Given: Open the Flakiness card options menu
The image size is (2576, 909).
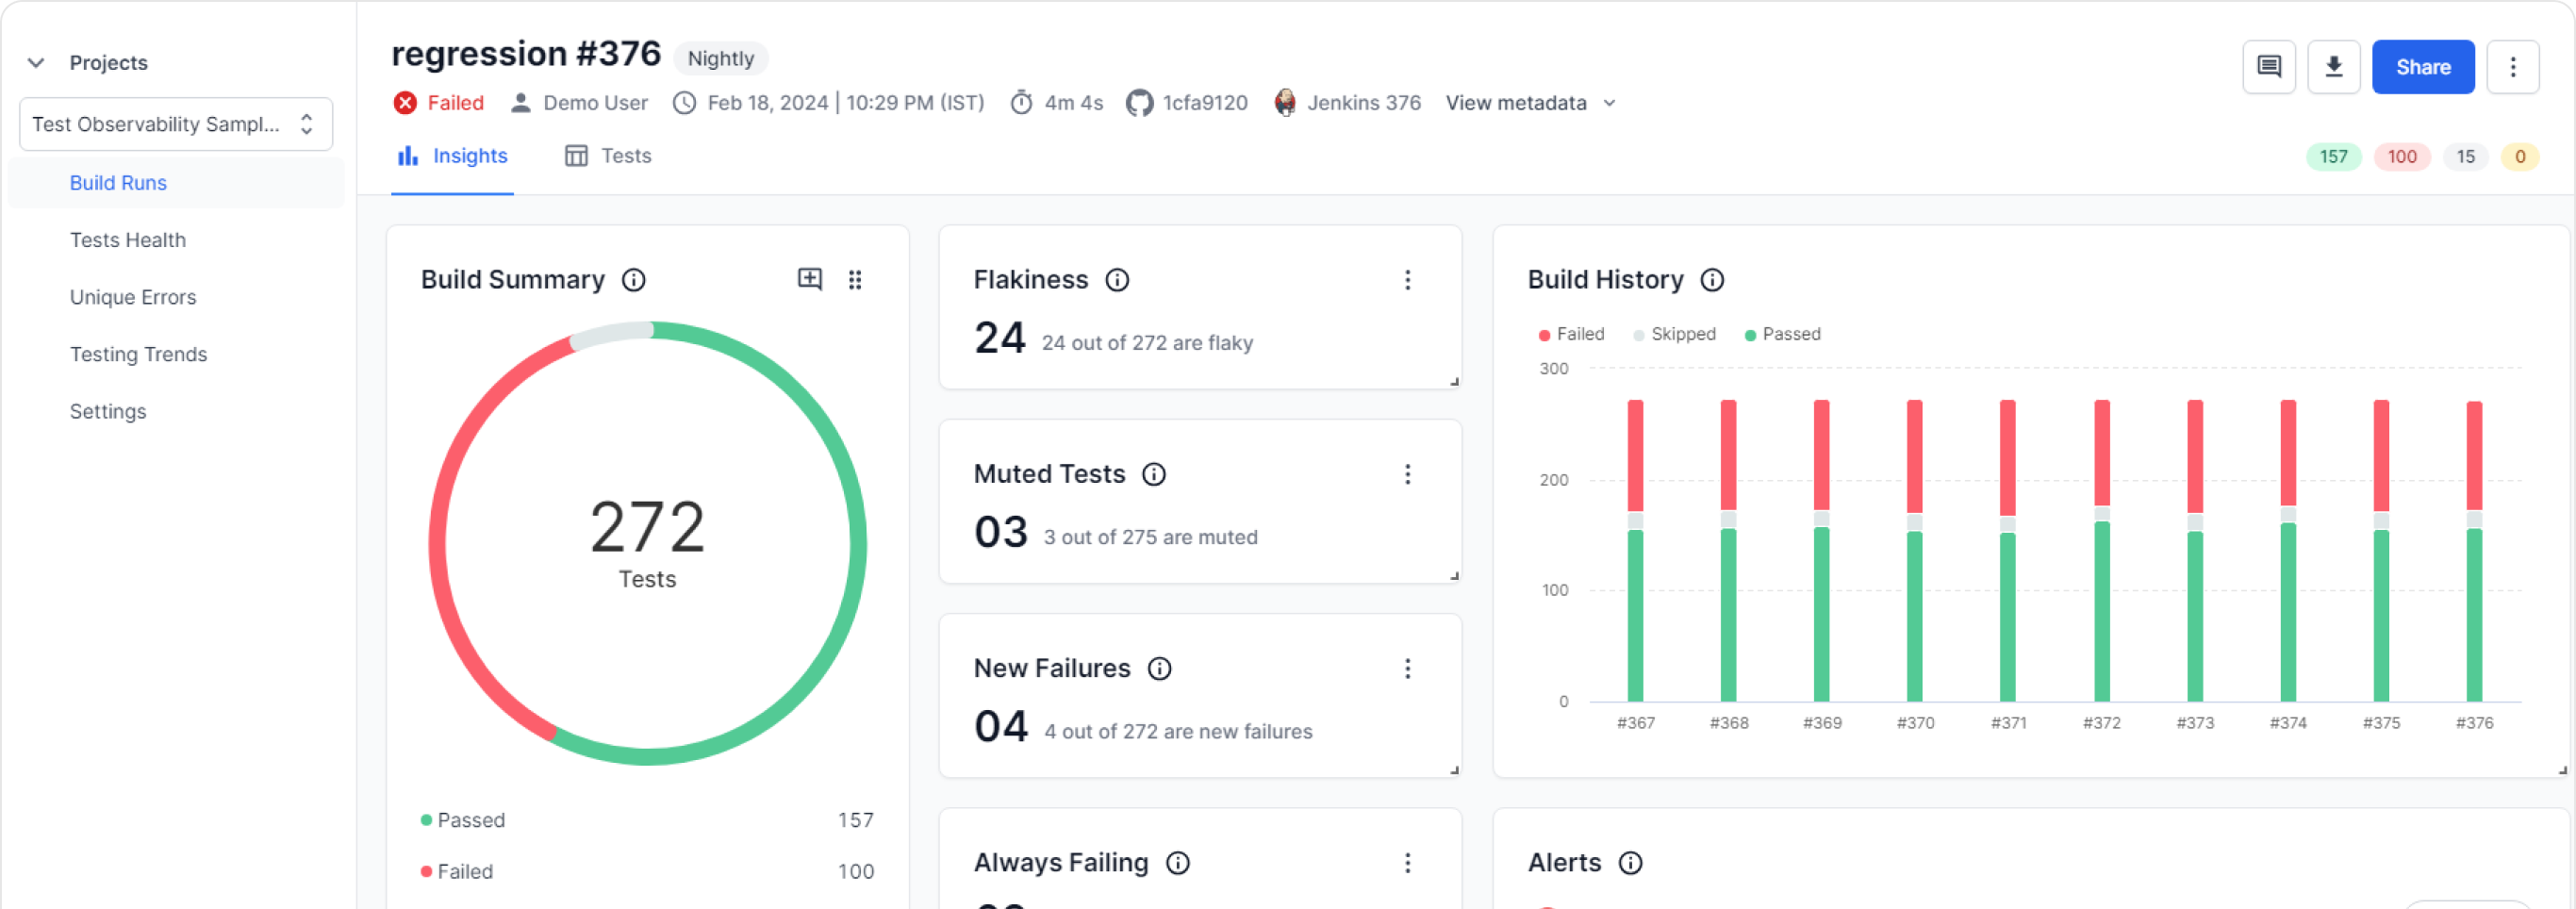Looking at the screenshot, I should coord(1407,280).
